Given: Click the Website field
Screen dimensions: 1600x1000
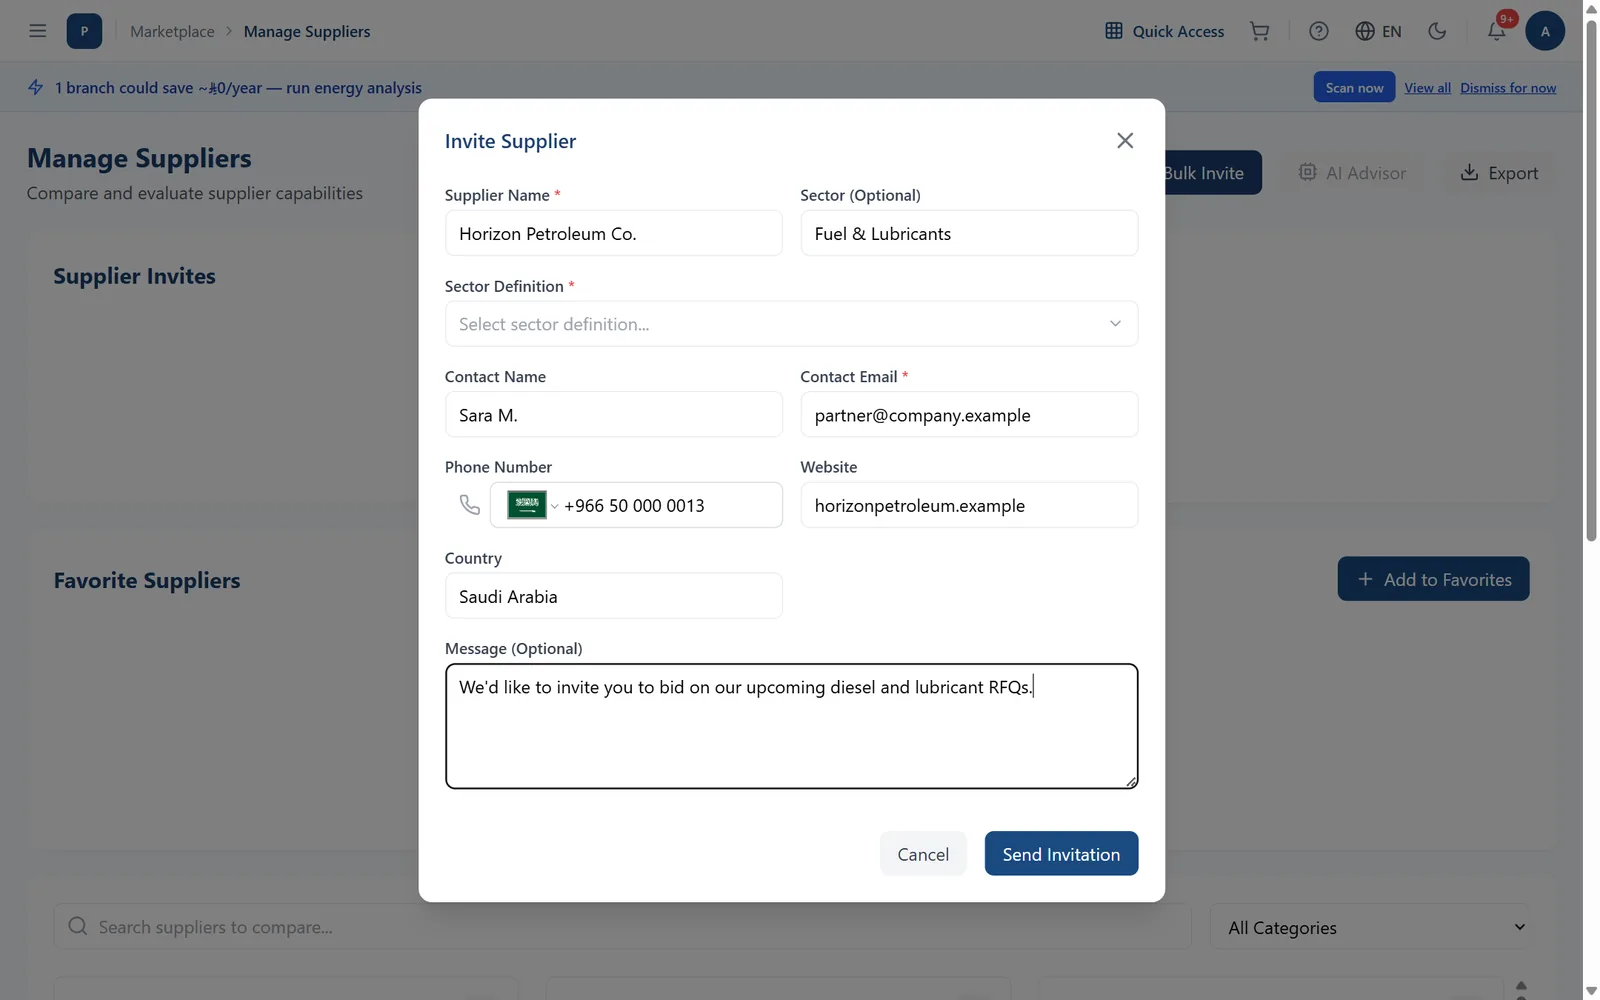Looking at the screenshot, I should pos(969,505).
